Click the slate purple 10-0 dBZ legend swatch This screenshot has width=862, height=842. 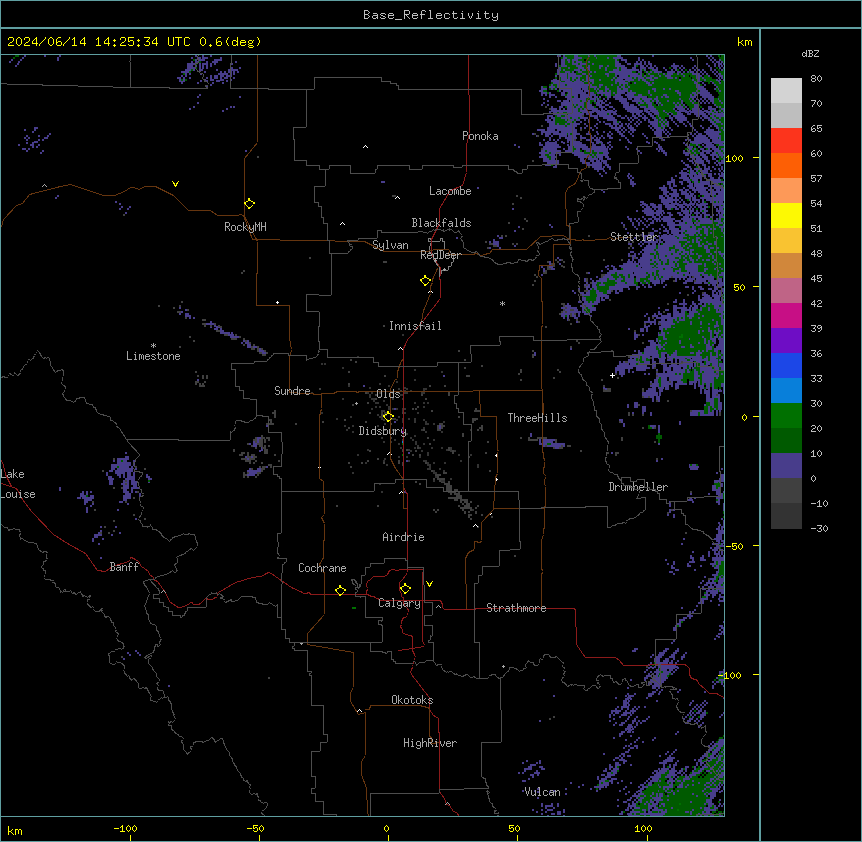point(786,466)
